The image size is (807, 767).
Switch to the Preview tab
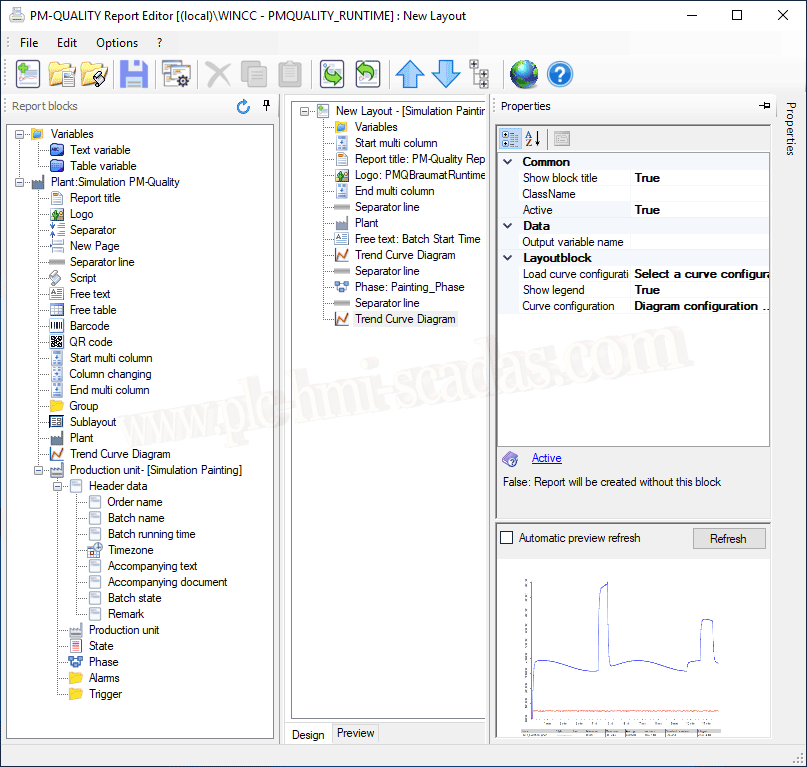coord(355,733)
